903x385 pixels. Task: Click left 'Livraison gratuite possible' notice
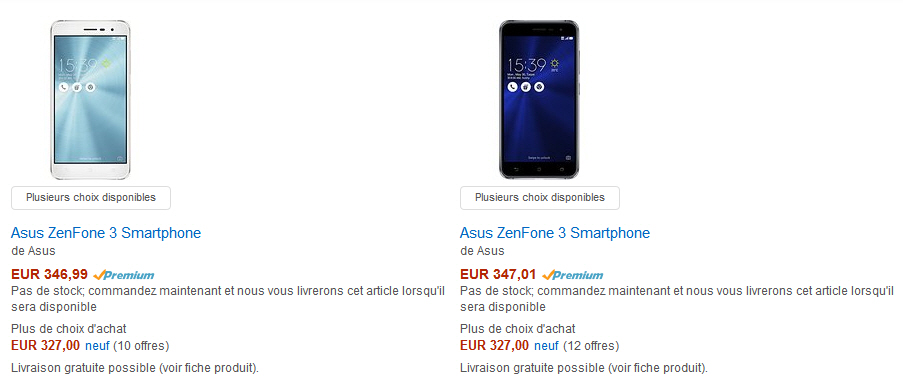tap(135, 368)
